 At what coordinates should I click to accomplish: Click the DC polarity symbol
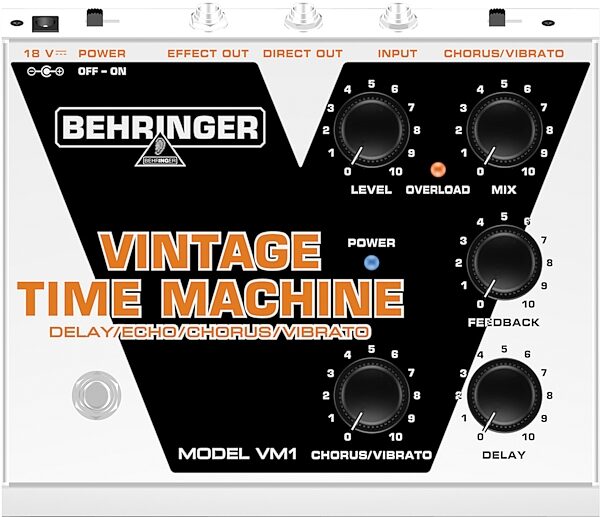(45, 71)
